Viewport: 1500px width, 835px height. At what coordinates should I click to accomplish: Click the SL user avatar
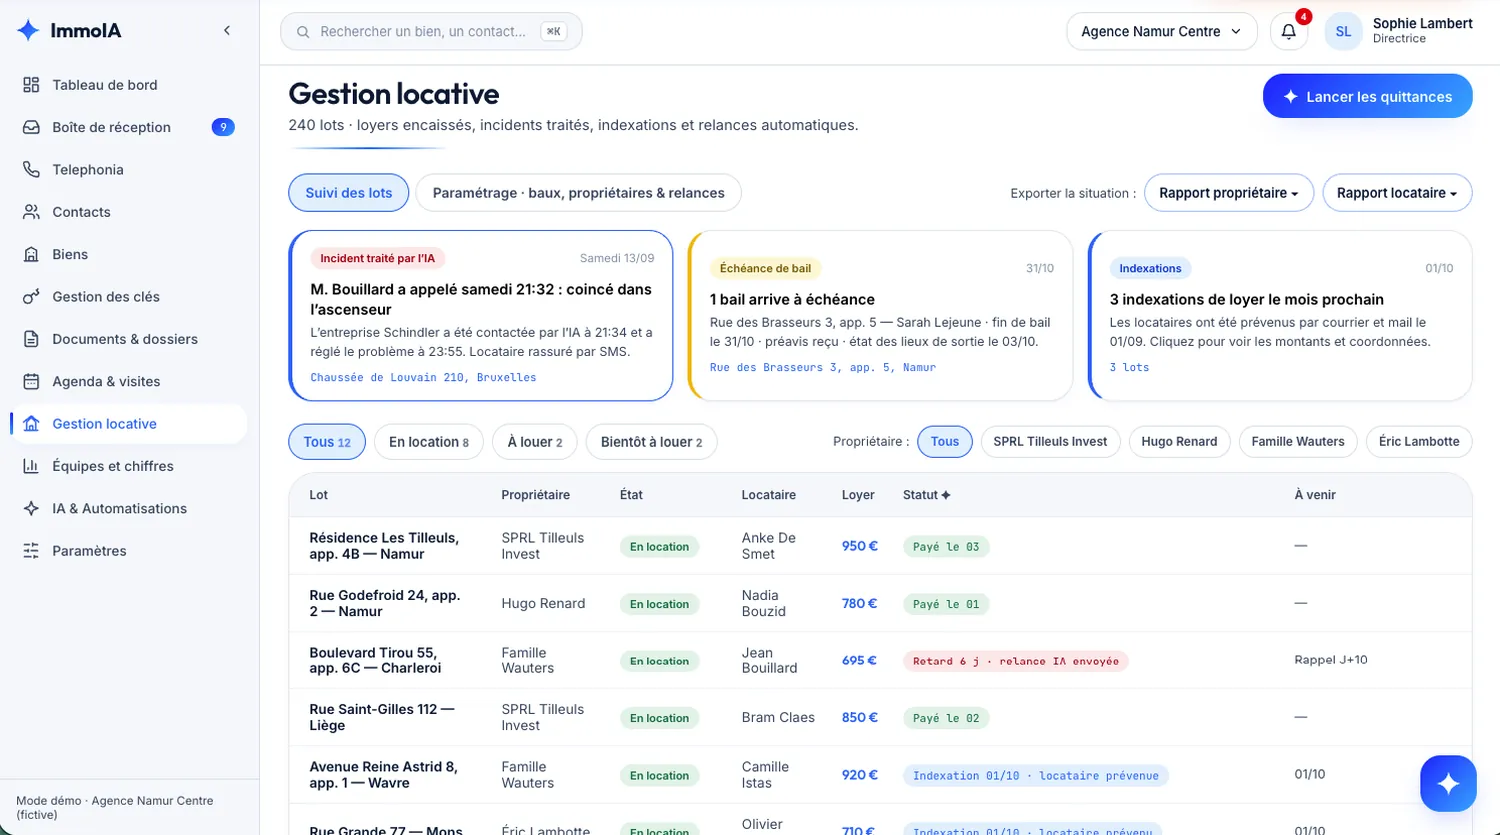1343,31
